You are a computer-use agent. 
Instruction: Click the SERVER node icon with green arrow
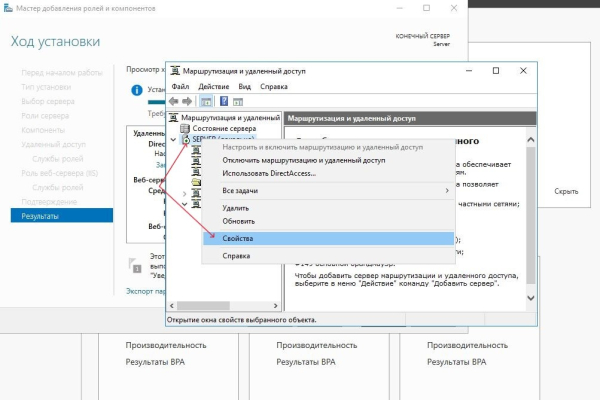(186, 139)
